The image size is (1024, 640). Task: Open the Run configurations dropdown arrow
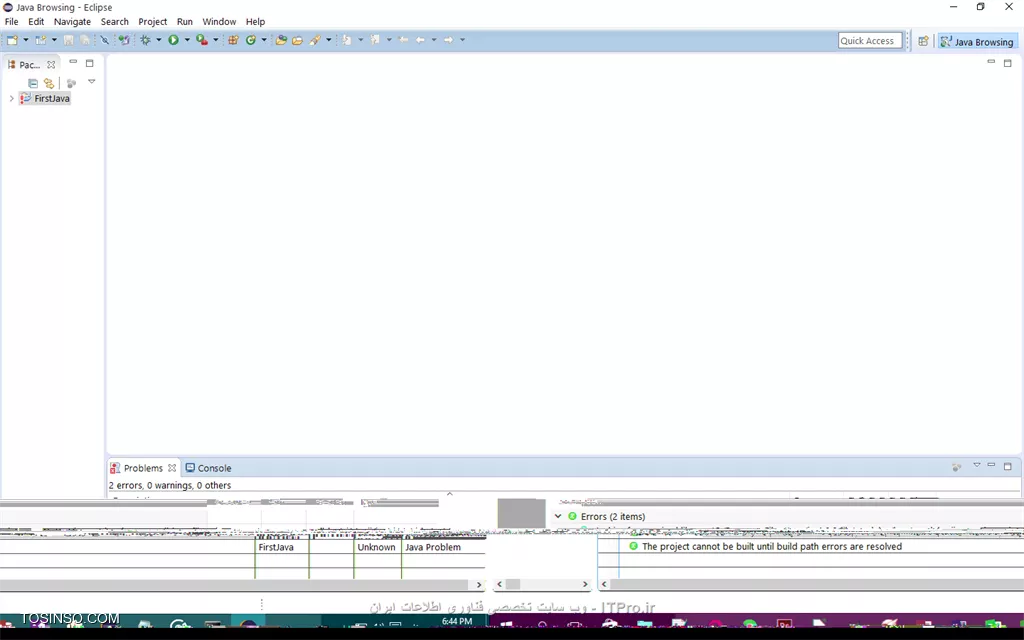[x=187, y=40]
